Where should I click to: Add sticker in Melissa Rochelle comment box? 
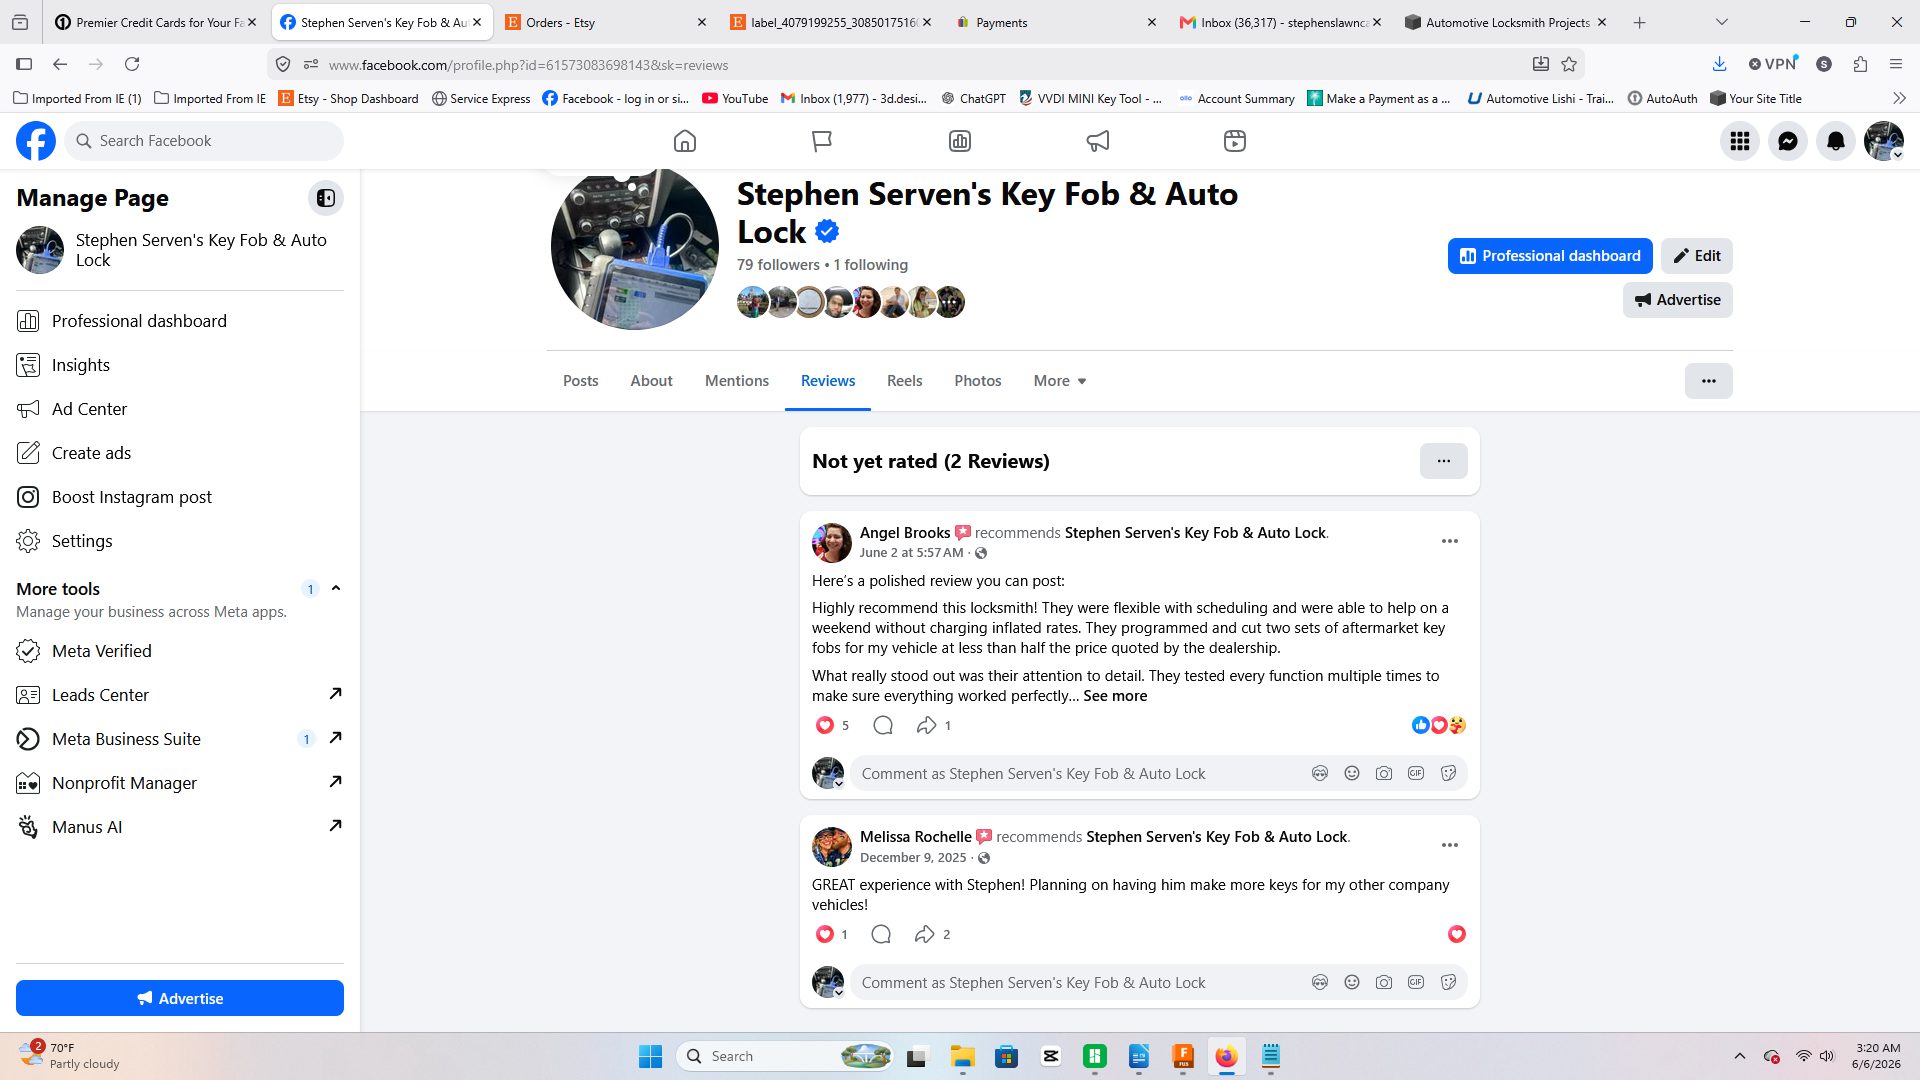point(1448,982)
